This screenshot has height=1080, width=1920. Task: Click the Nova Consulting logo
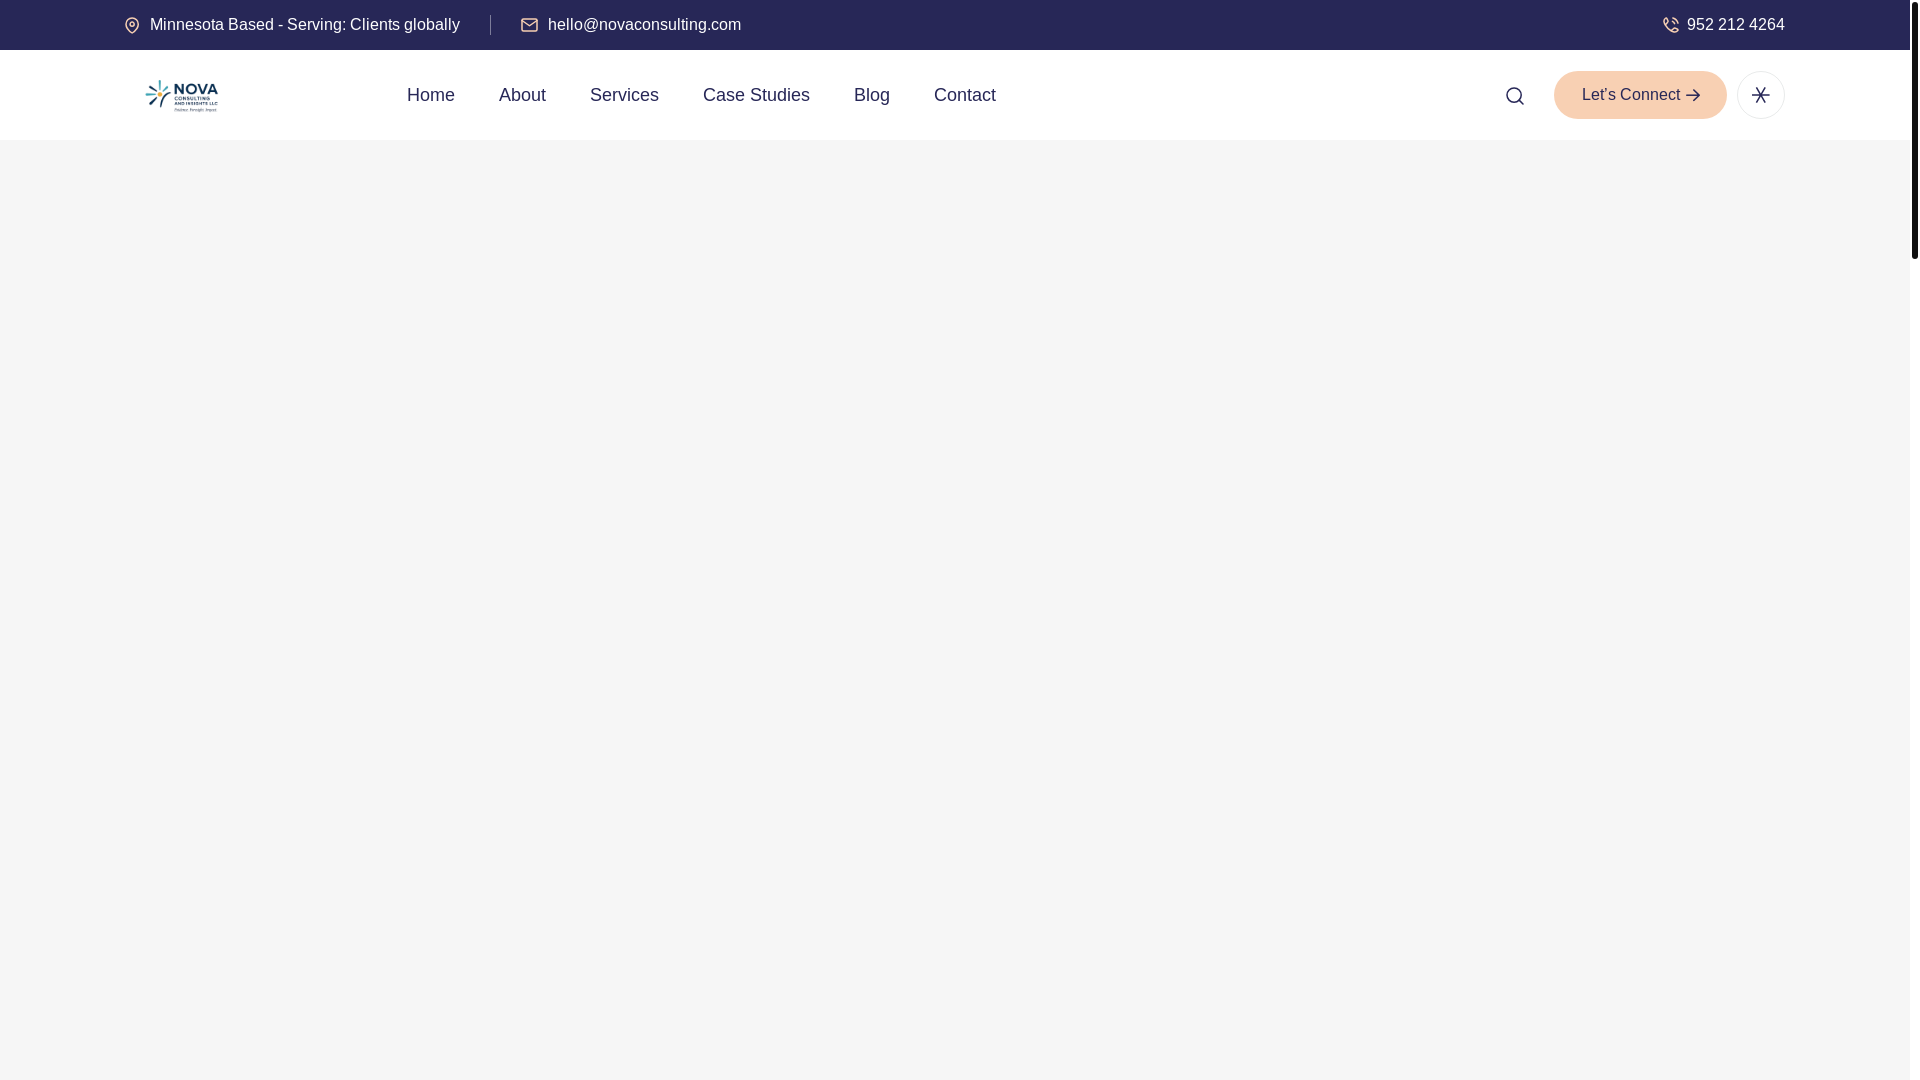(x=181, y=95)
